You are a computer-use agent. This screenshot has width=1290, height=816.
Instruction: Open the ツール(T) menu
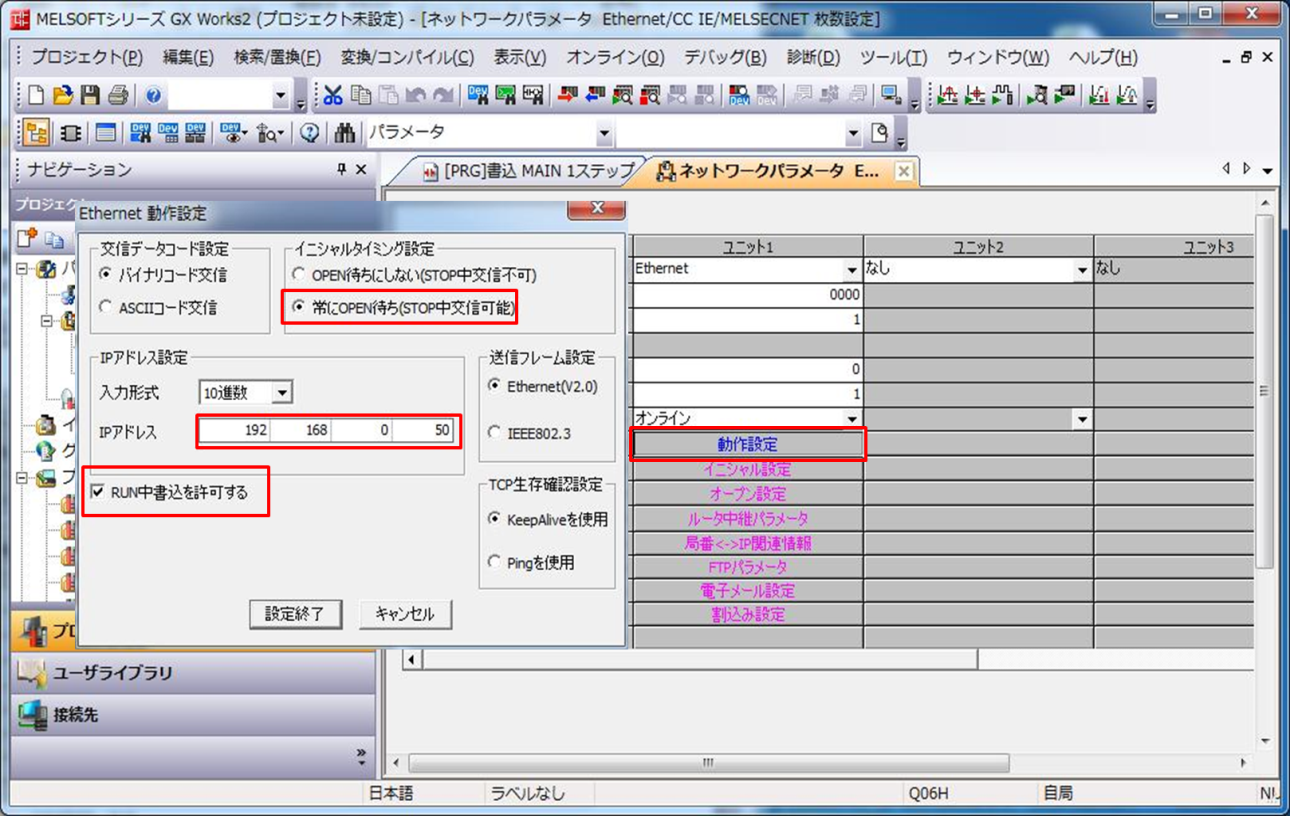(894, 57)
